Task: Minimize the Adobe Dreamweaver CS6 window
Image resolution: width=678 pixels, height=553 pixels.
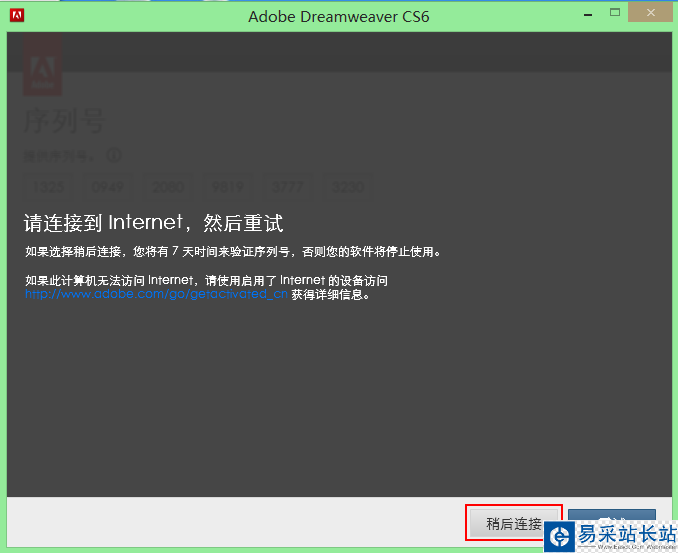Action: click(588, 14)
